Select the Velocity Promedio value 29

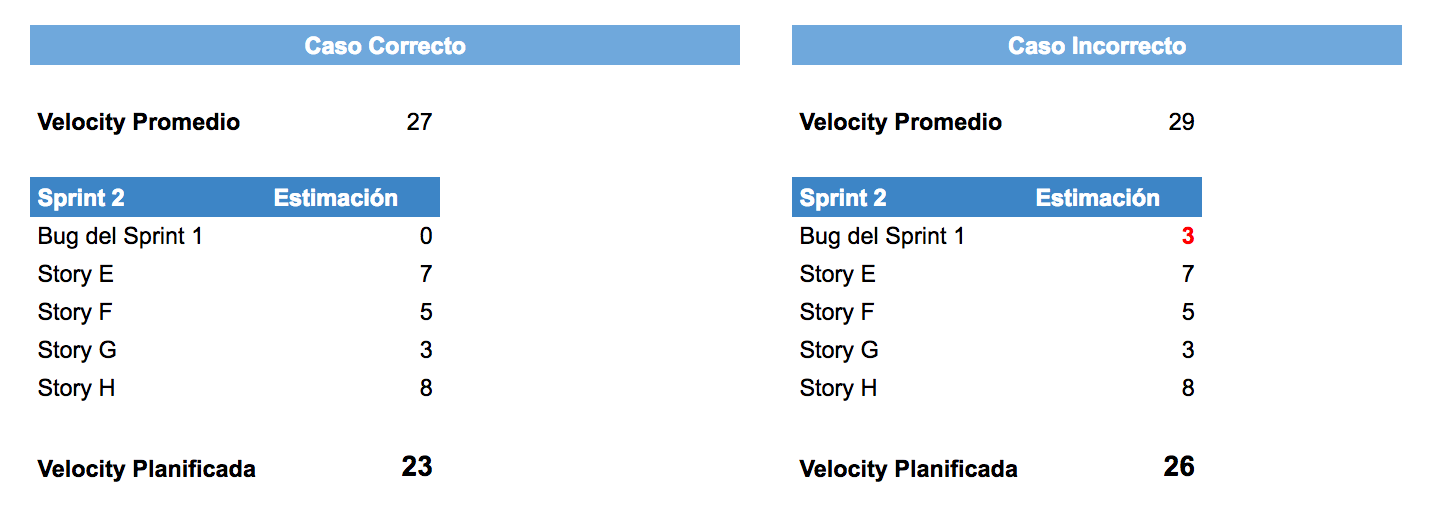1181,123
